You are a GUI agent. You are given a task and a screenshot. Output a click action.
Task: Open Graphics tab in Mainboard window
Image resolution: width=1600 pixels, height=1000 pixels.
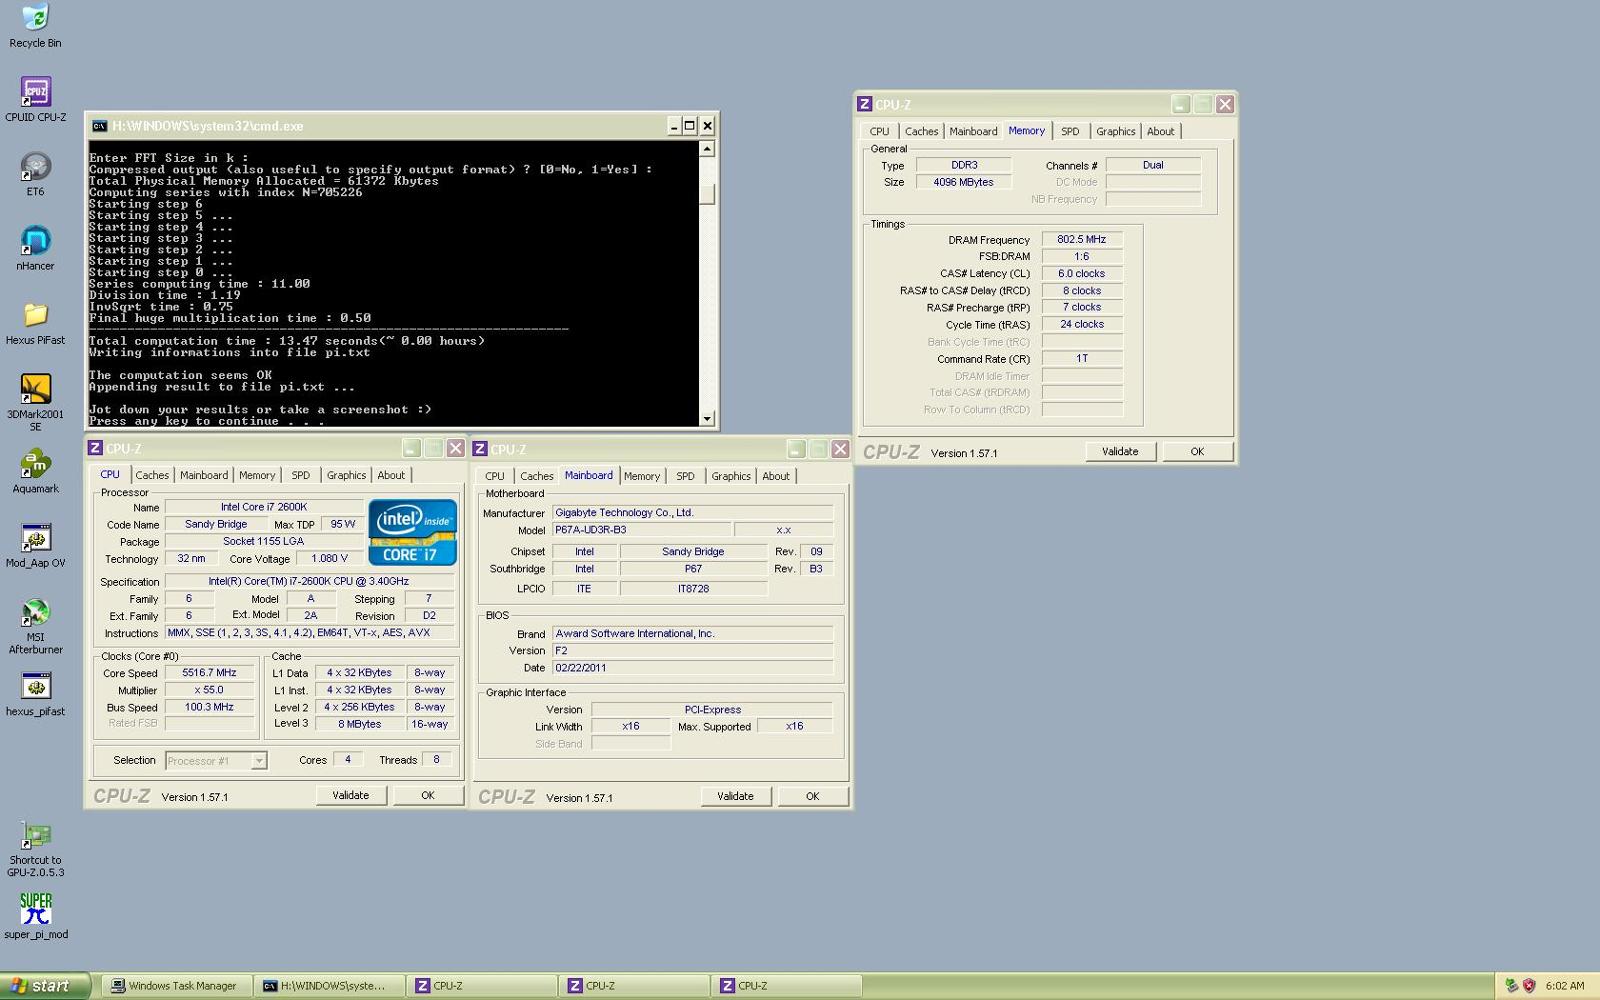point(731,476)
